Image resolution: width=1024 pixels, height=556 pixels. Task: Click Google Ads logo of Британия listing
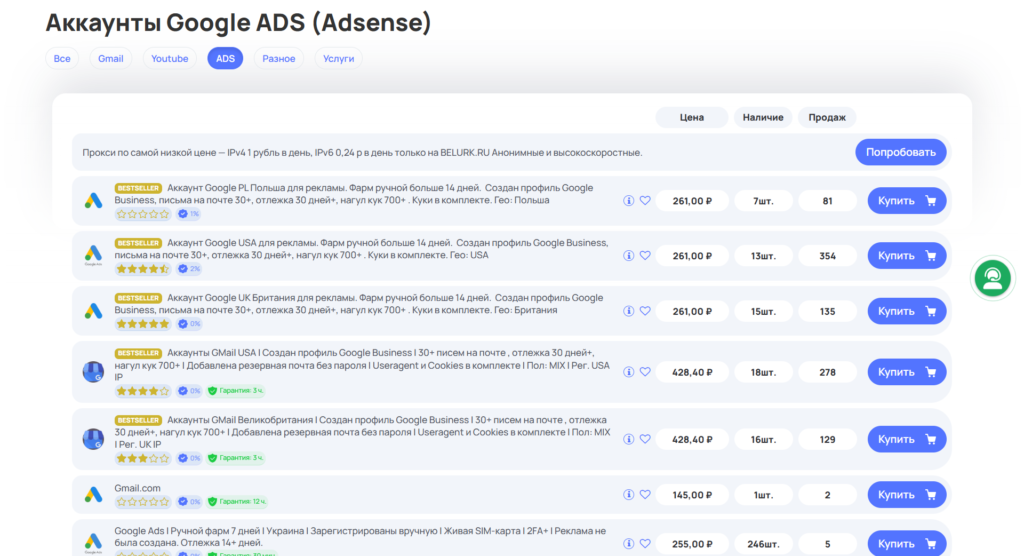(93, 311)
